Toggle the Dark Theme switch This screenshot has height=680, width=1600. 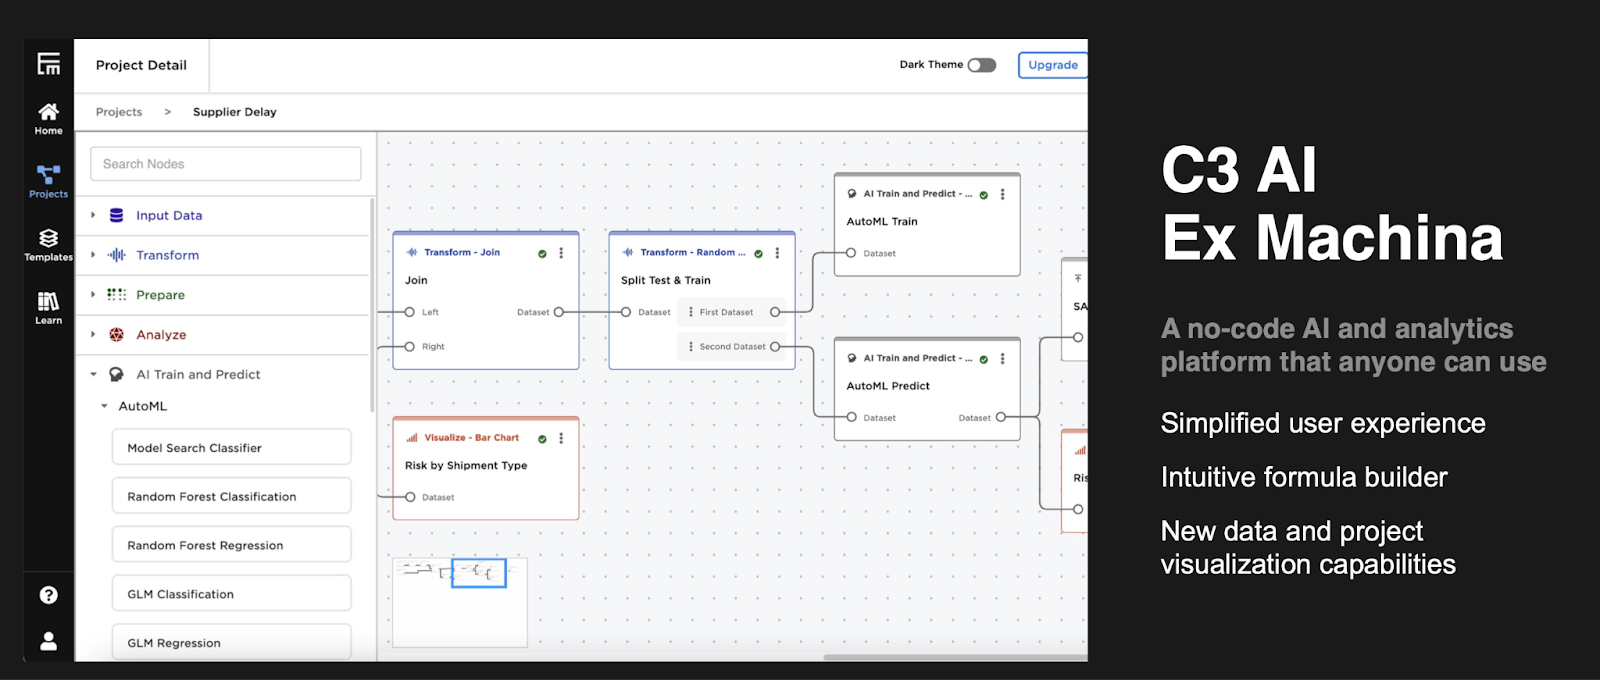point(982,65)
